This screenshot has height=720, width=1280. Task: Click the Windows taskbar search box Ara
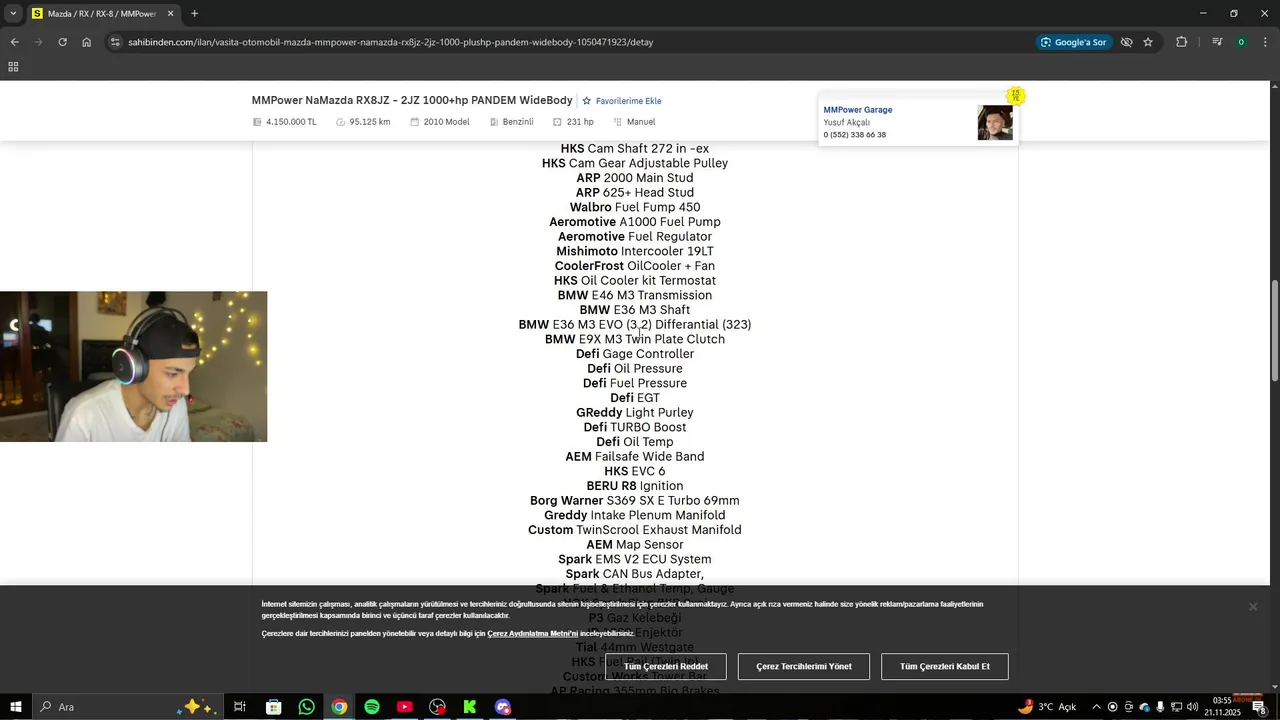tap(128, 706)
